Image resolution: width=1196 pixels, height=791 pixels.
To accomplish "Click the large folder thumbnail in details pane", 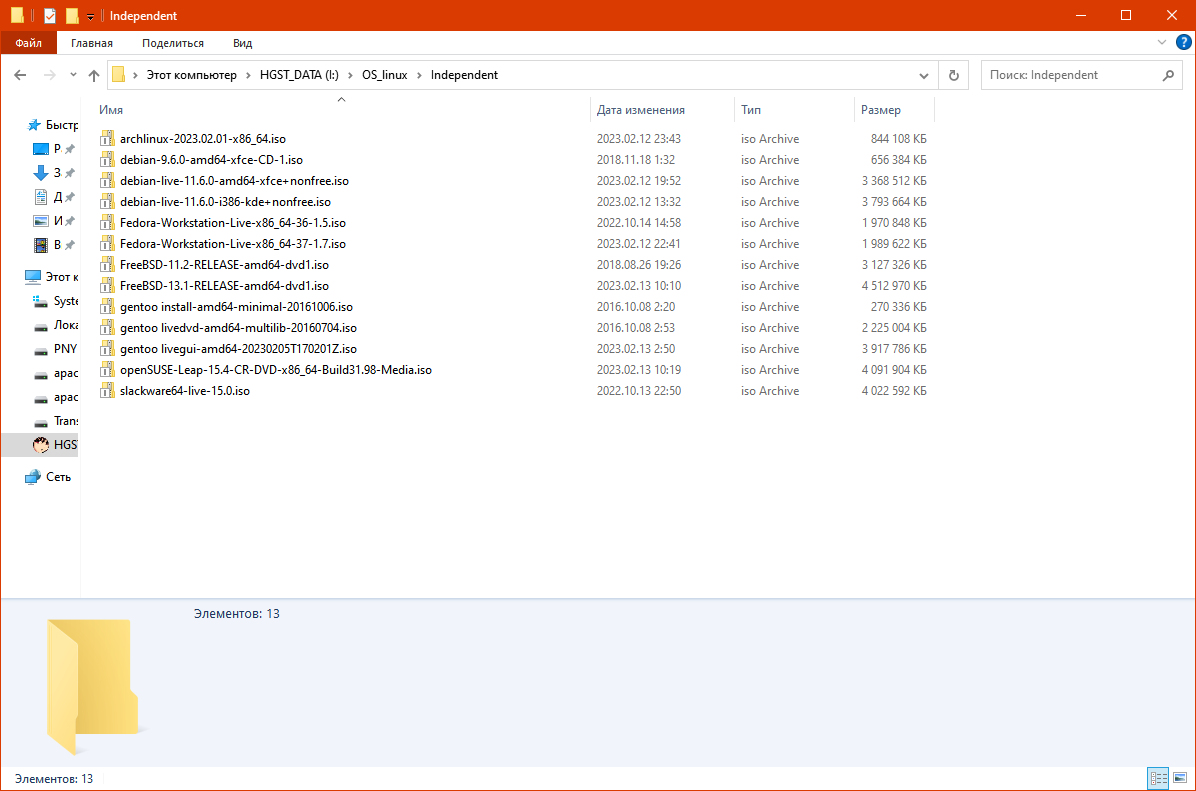I will pos(93,685).
